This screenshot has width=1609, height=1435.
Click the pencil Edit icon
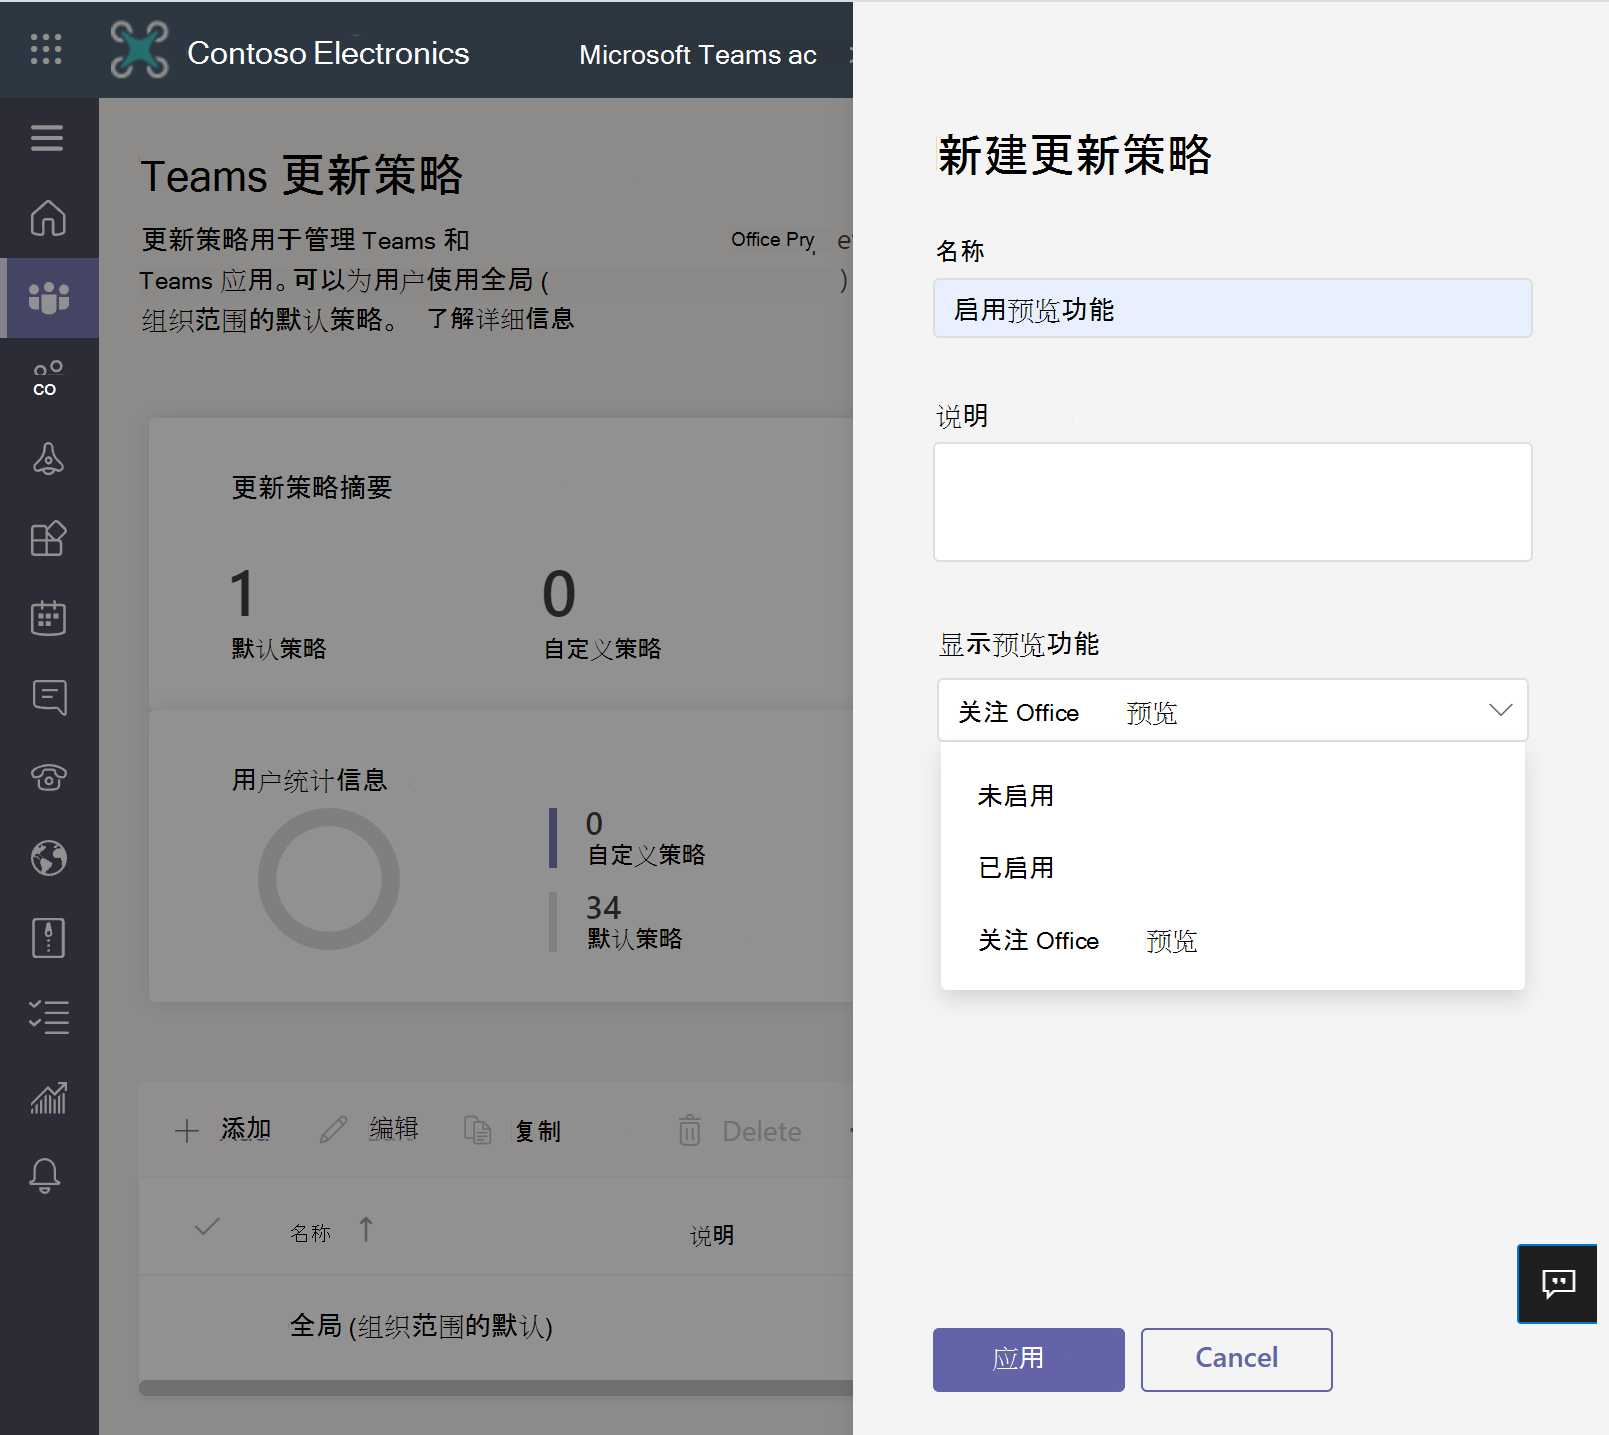pos(333,1130)
